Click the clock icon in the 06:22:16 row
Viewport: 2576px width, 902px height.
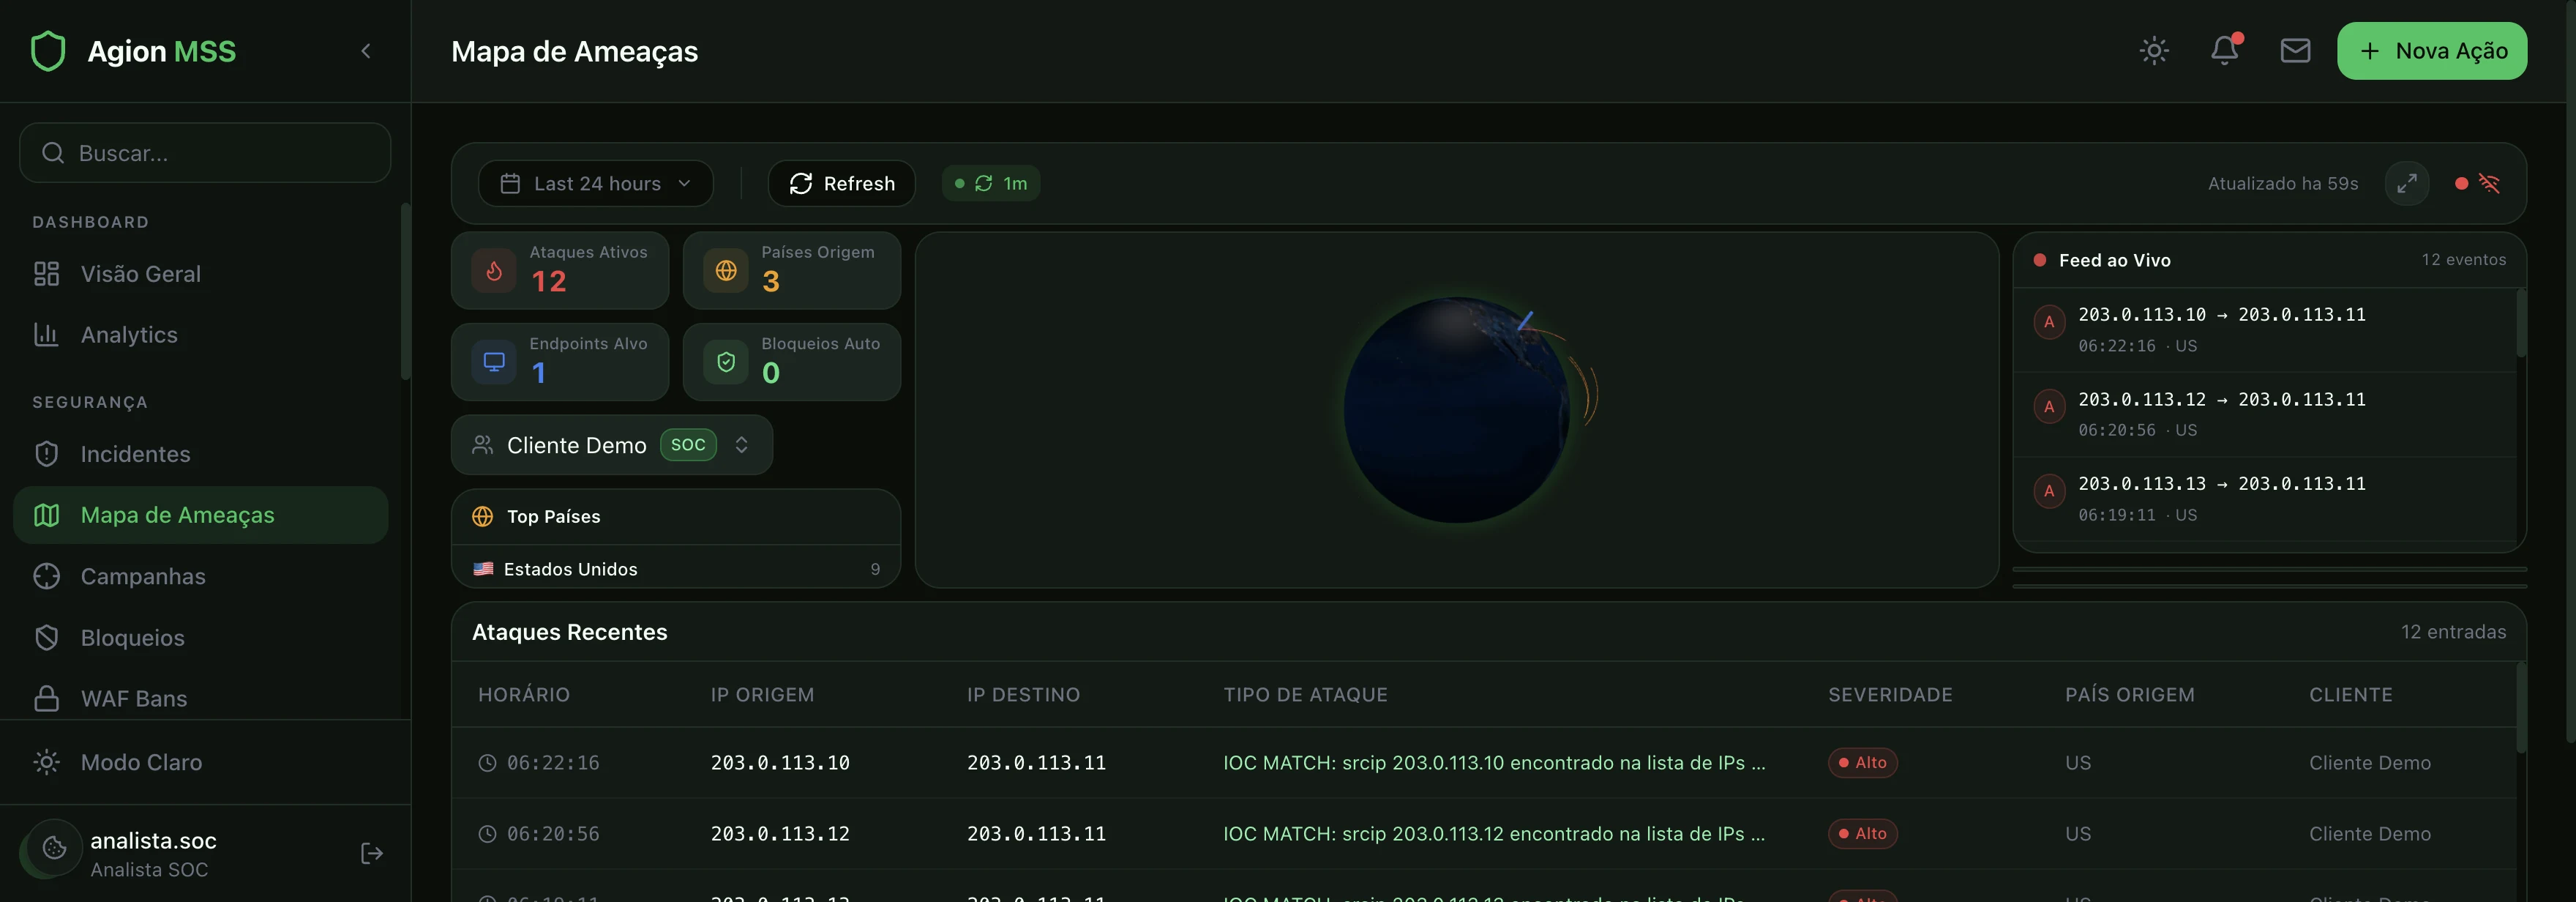[x=487, y=764]
